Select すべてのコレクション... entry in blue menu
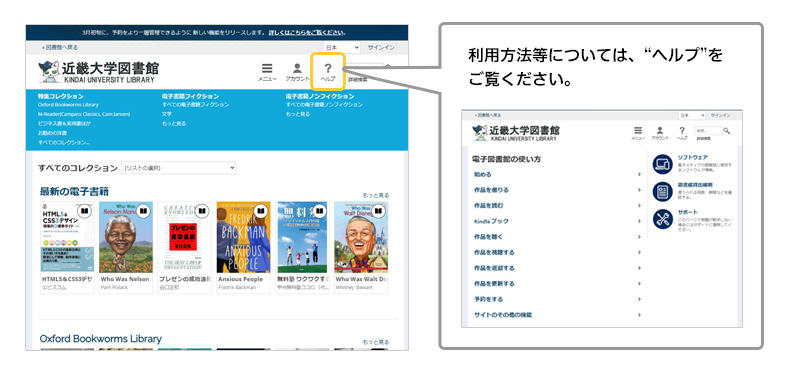Viewport: 800px width, 373px height. click(x=64, y=142)
